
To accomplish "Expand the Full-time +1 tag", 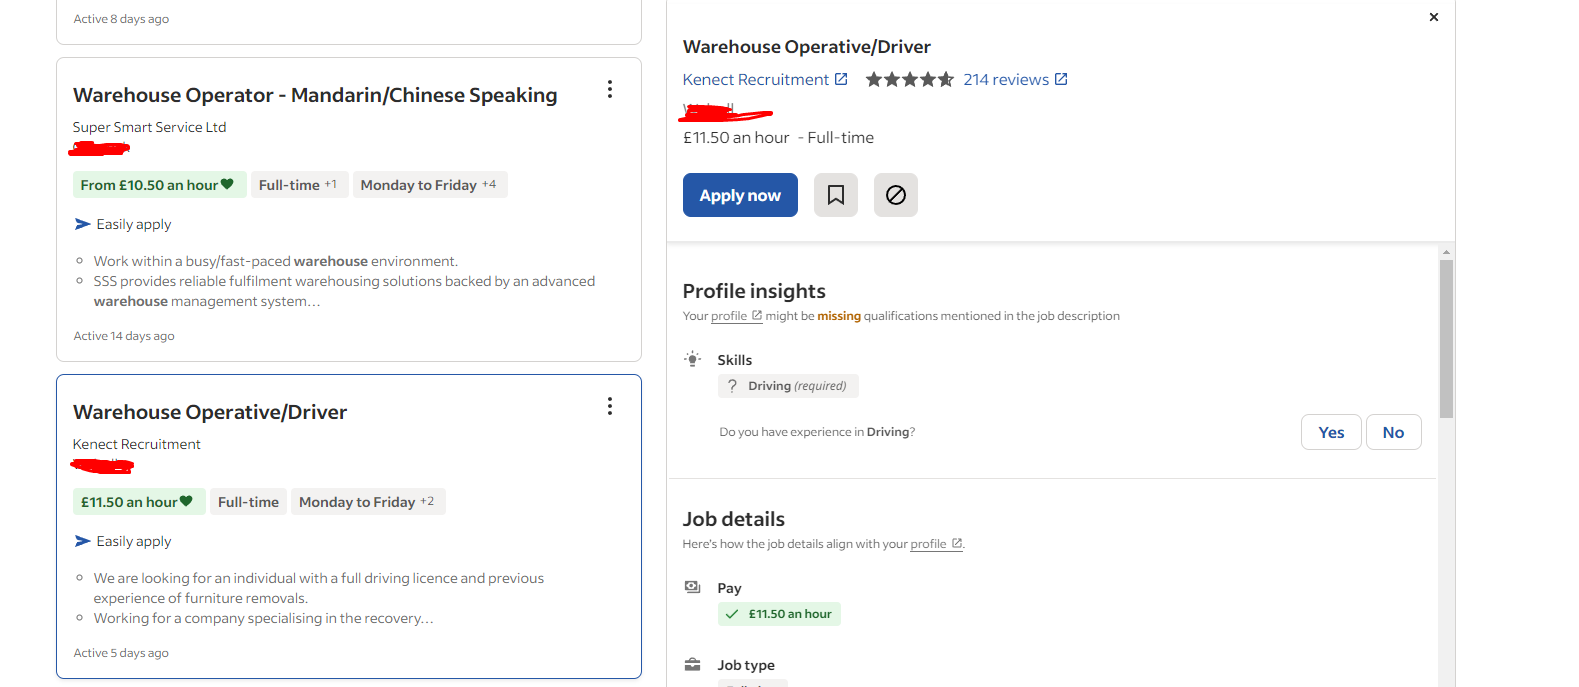I will (x=299, y=185).
